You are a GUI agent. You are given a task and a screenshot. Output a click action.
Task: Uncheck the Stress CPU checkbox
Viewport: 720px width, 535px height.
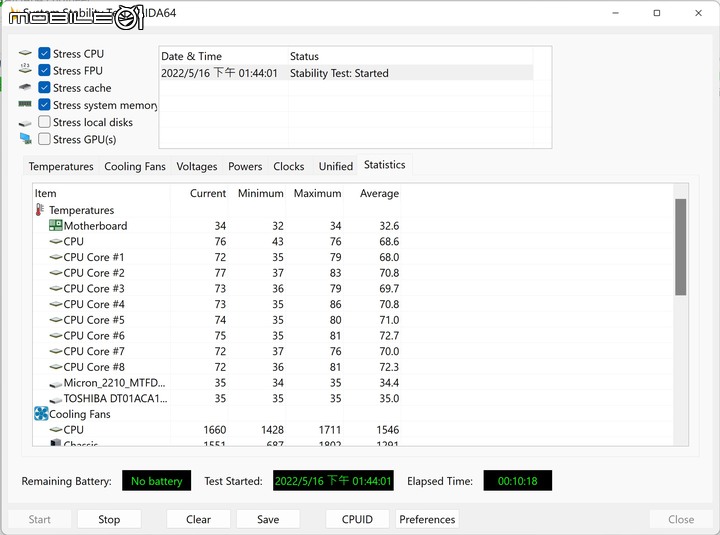coord(44,53)
